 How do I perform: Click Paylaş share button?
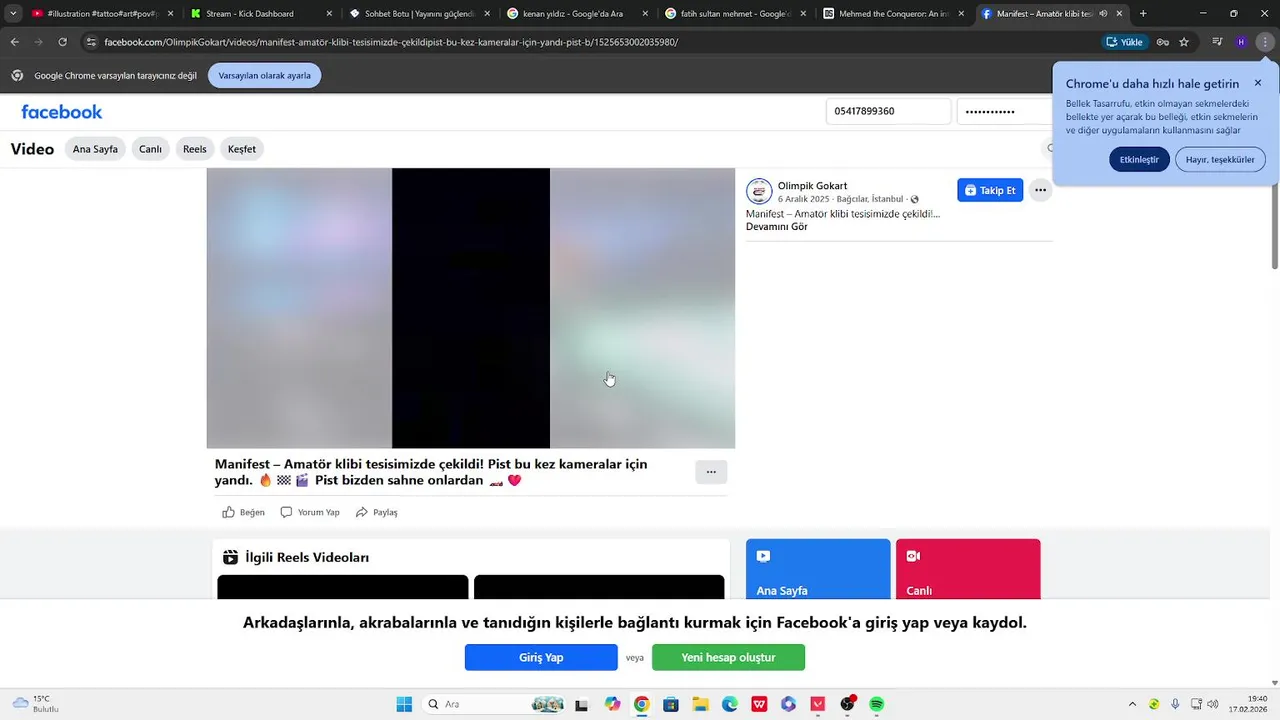click(377, 512)
